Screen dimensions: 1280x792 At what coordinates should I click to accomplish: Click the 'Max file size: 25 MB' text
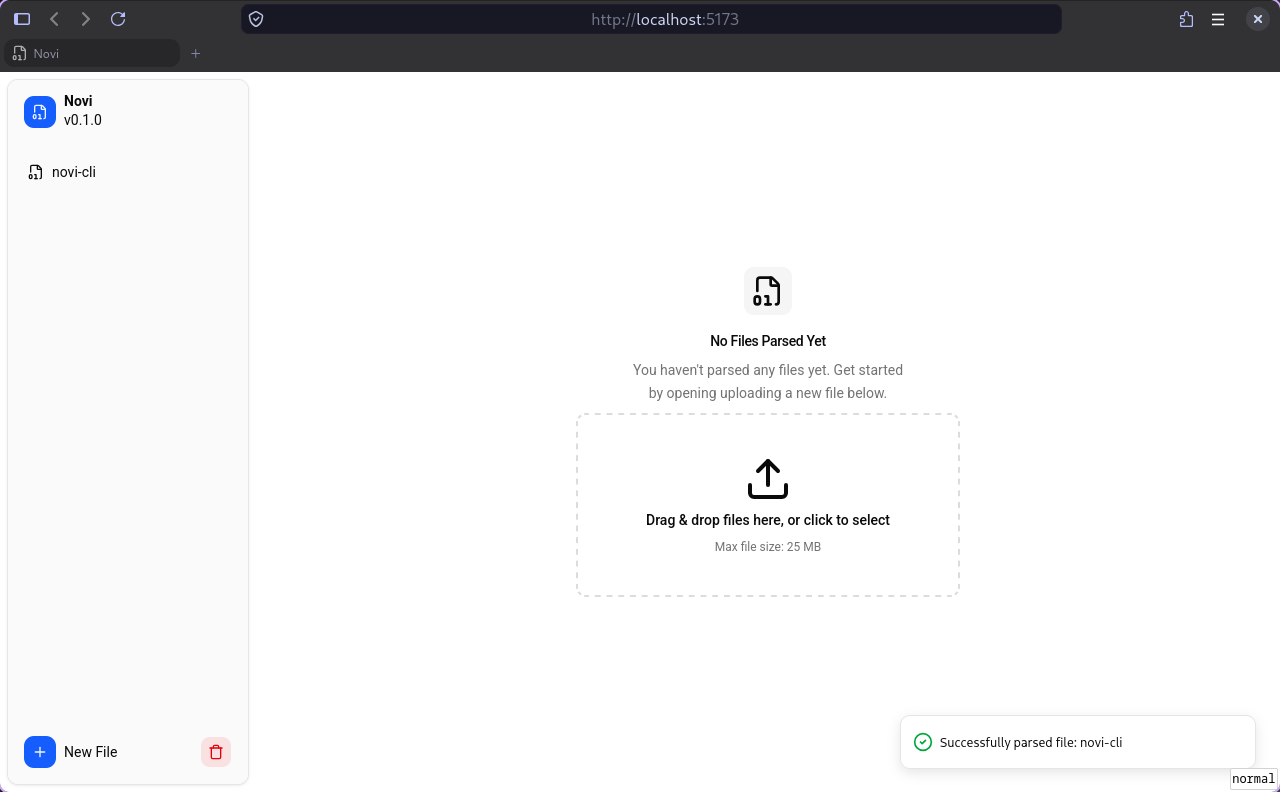[768, 547]
